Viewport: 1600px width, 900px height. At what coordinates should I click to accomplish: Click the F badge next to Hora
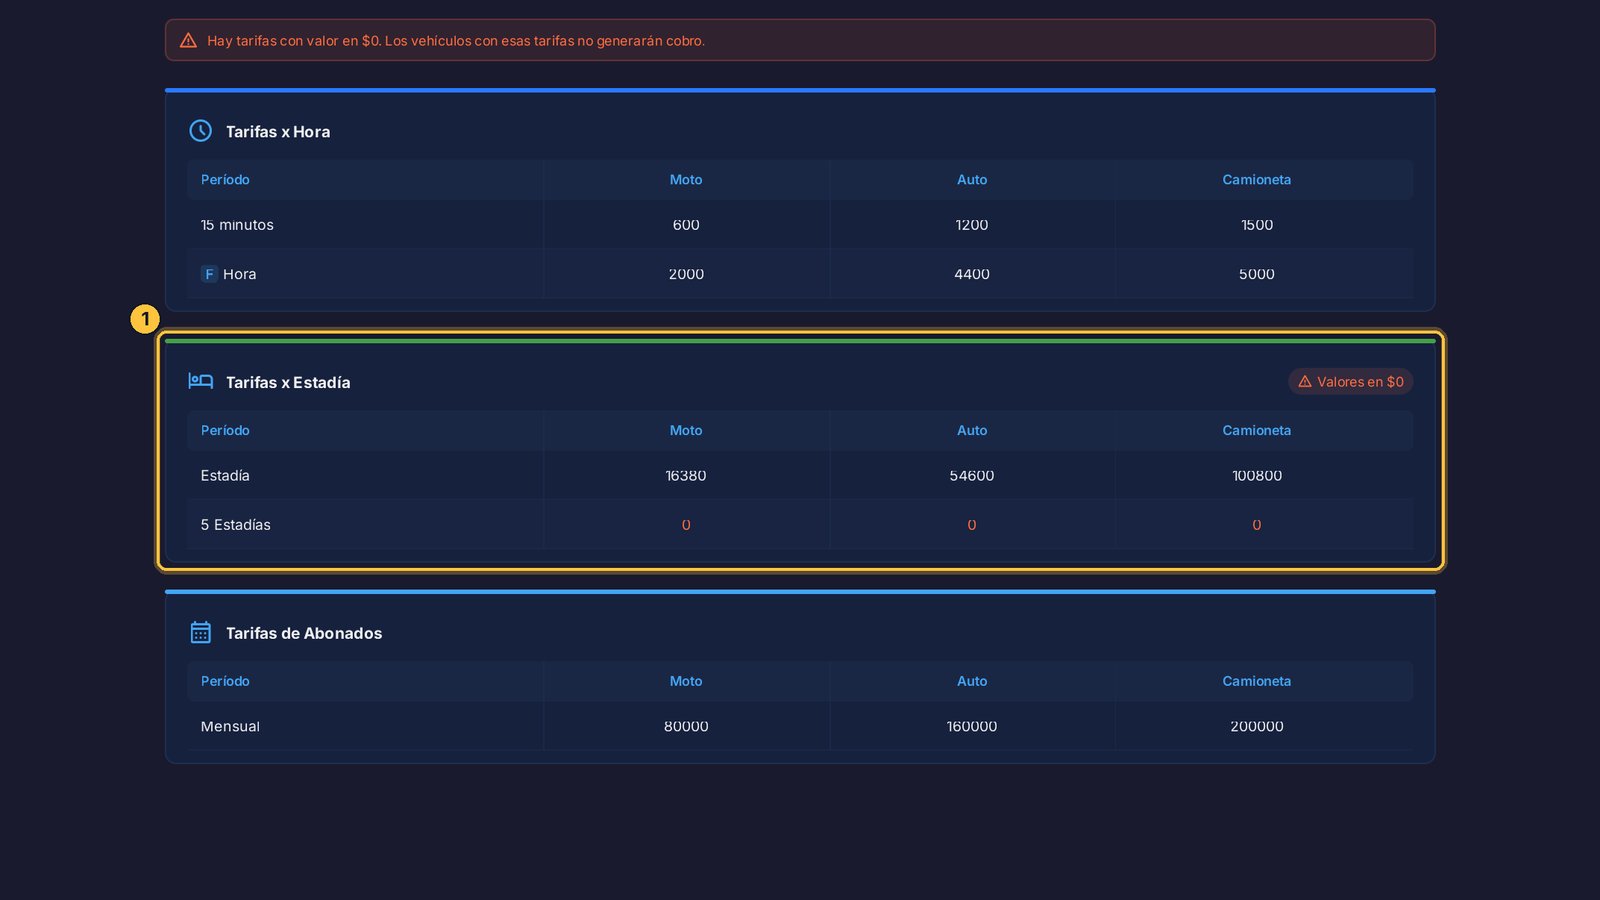[209, 274]
